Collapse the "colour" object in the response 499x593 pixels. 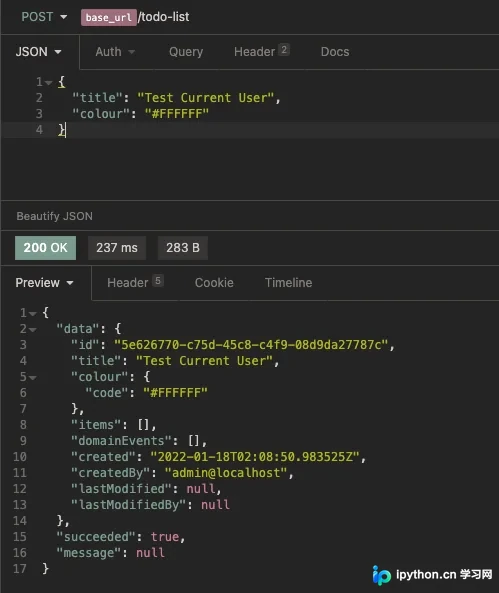coord(33,377)
